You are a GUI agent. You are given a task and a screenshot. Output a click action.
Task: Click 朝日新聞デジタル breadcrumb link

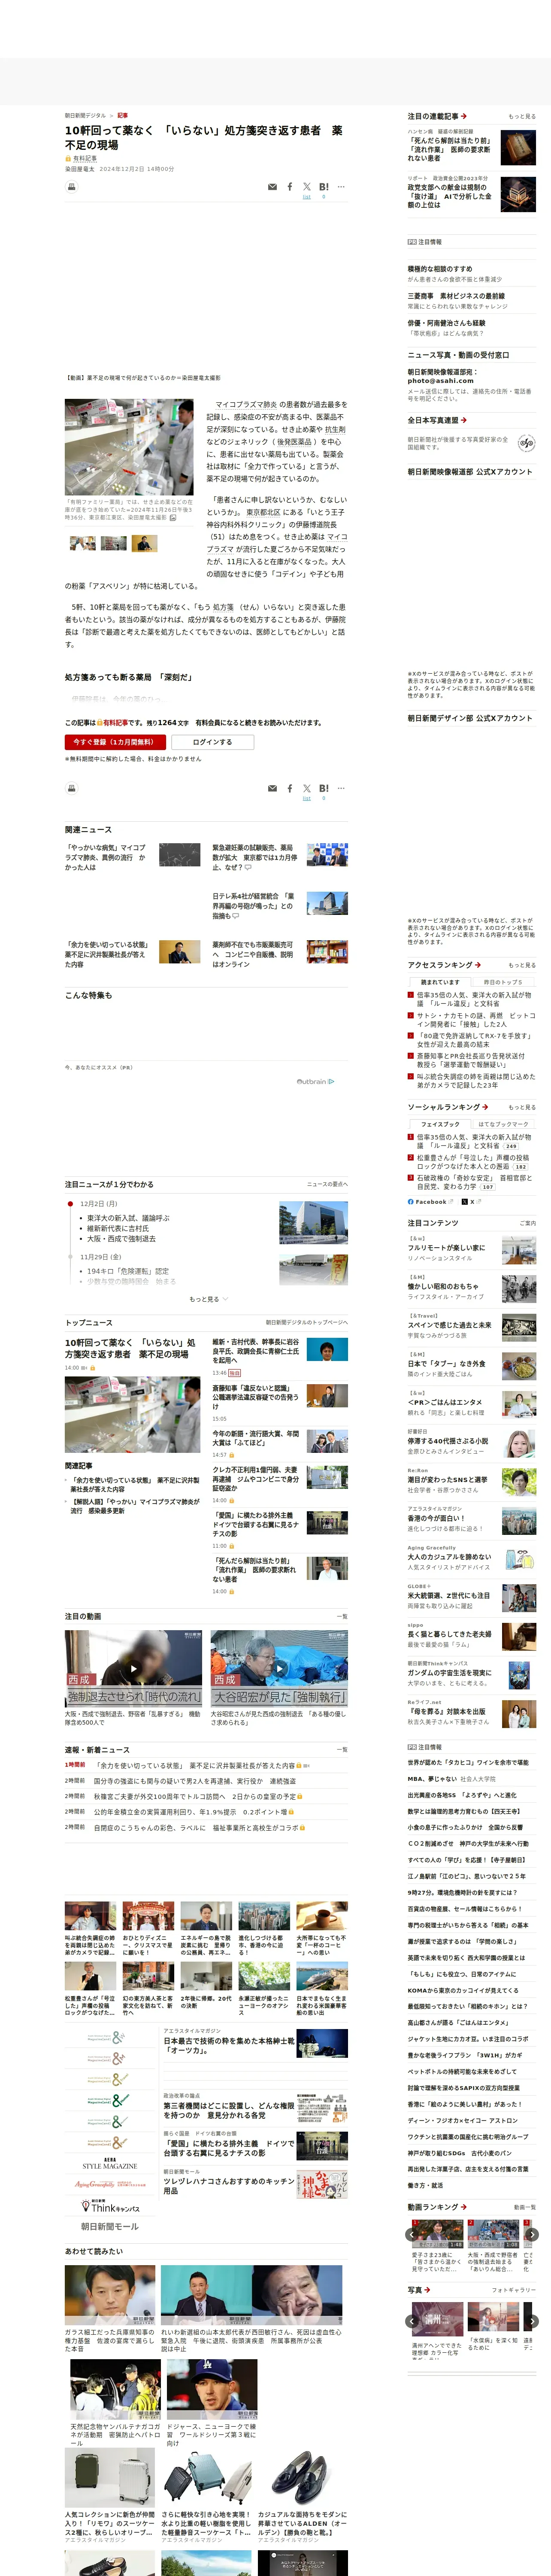85,115
